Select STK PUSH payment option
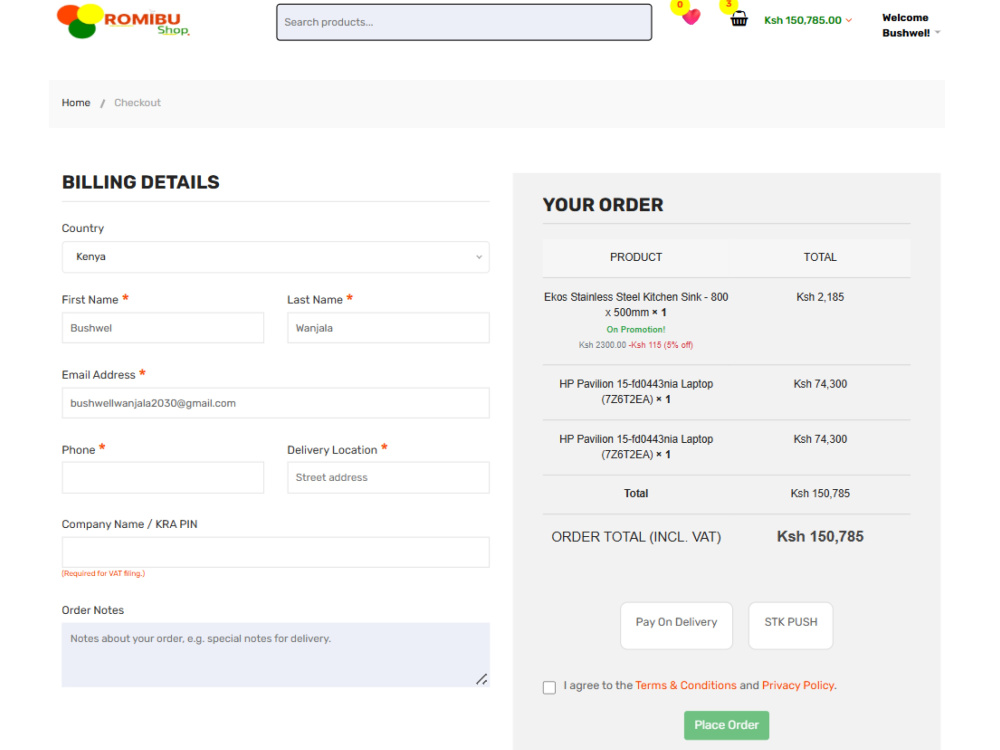The width and height of the screenshot is (1000, 750). pos(791,626)
